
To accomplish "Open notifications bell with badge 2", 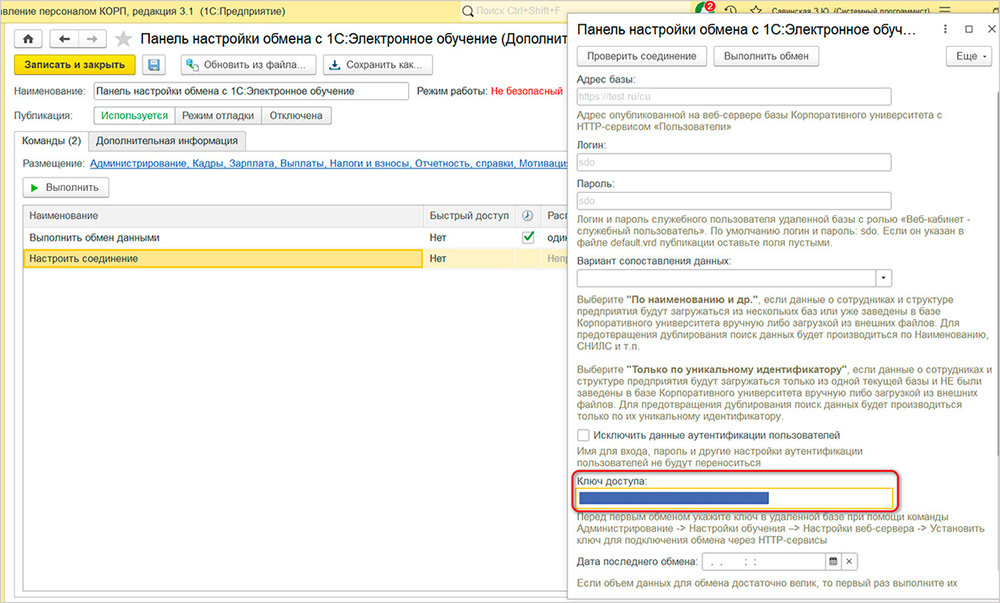I will click(x=705, y=10).
